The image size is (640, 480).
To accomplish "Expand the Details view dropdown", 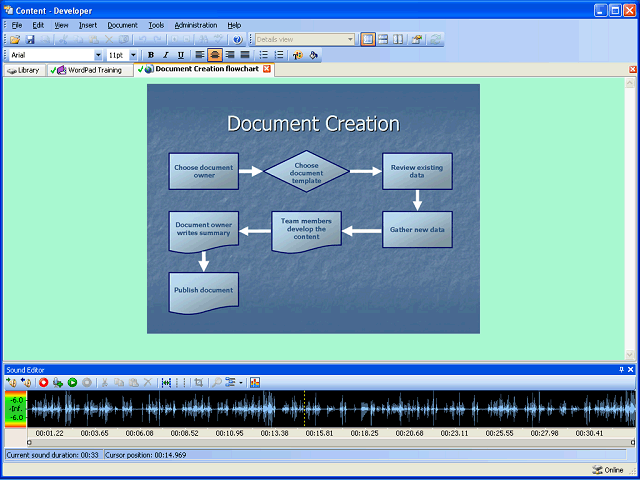I will click(350, 39).
